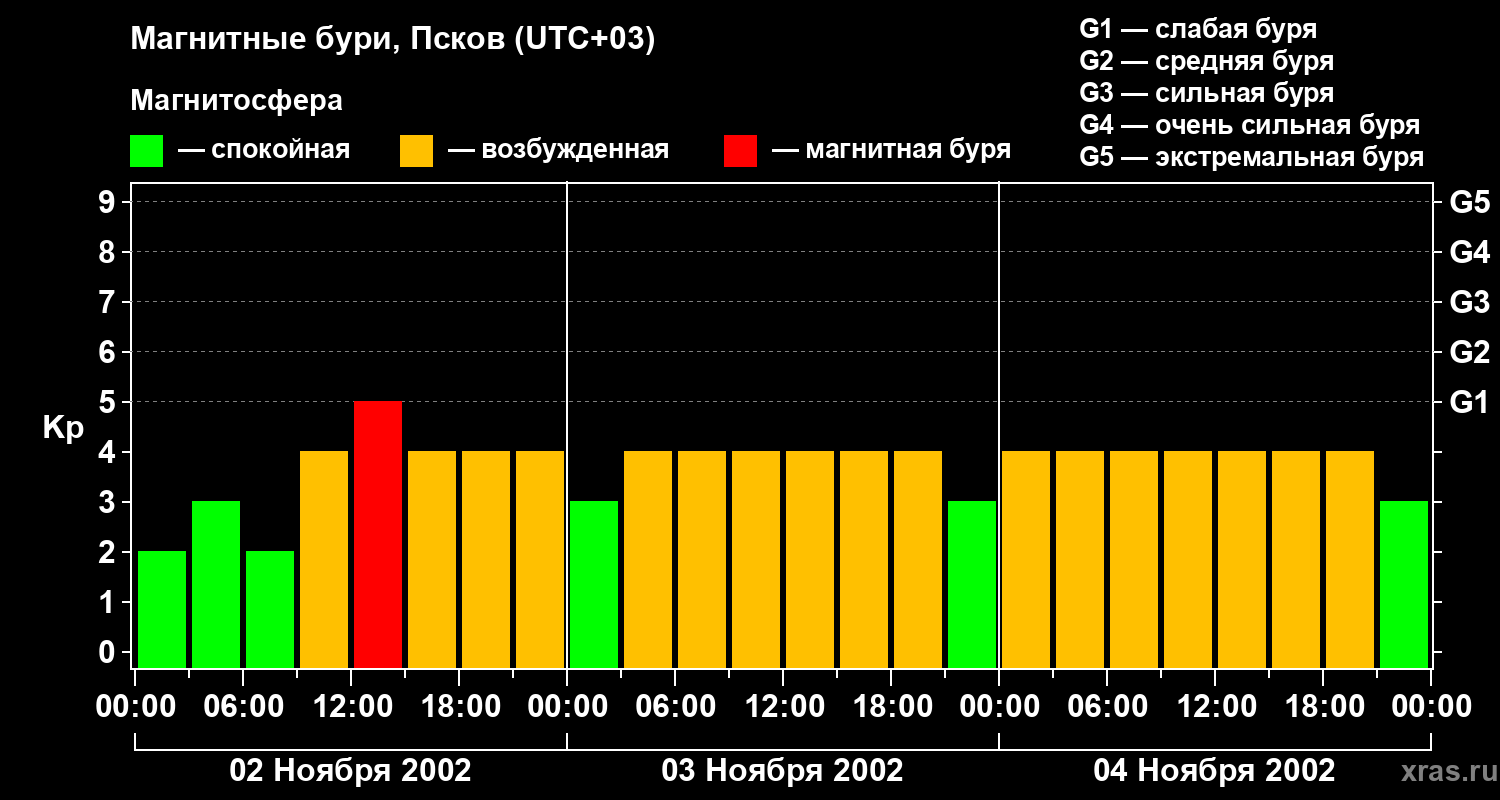Click the red 'магнитная буря' legend swatch
The image size is (1500, 800).
[x=740, y=151]
